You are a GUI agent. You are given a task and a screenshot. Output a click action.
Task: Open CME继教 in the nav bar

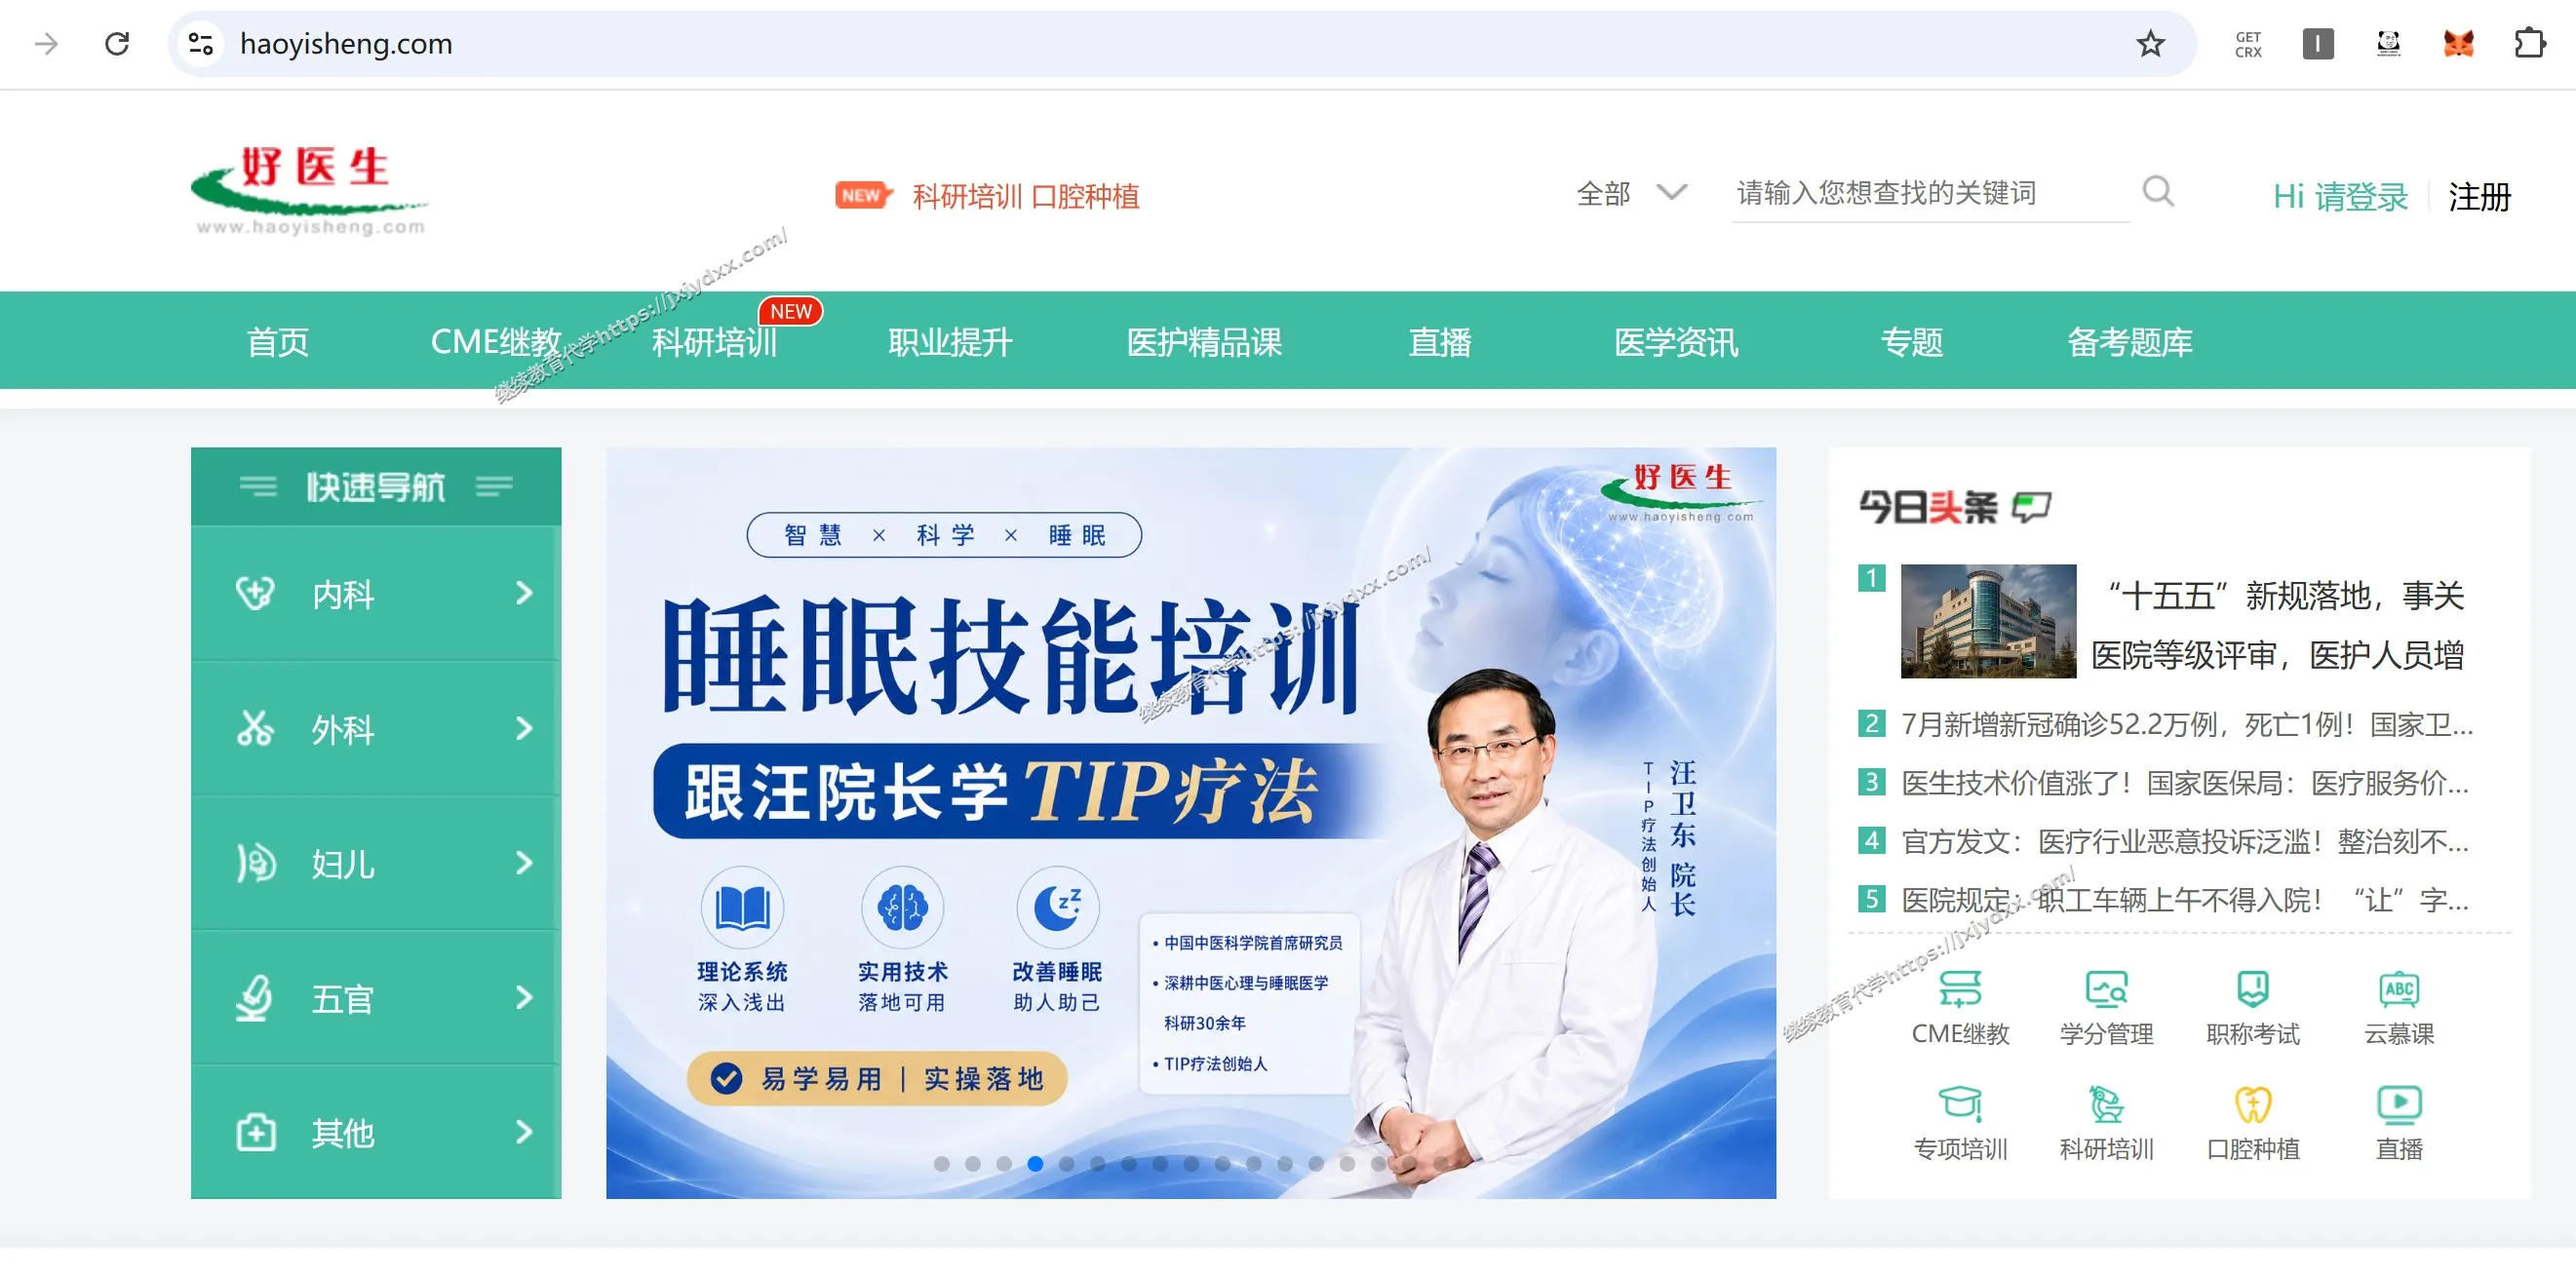(x=495, y=342)
